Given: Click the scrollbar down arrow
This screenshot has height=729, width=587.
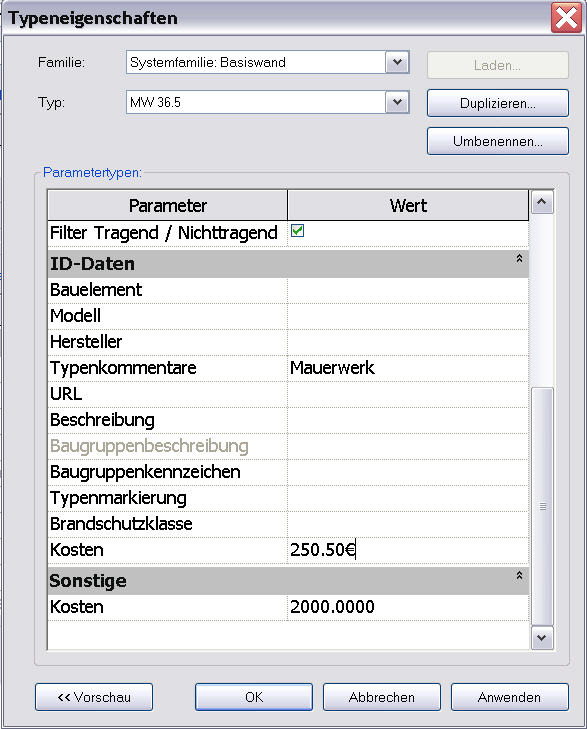Looking at the screenshot, I should coord(541,638).
